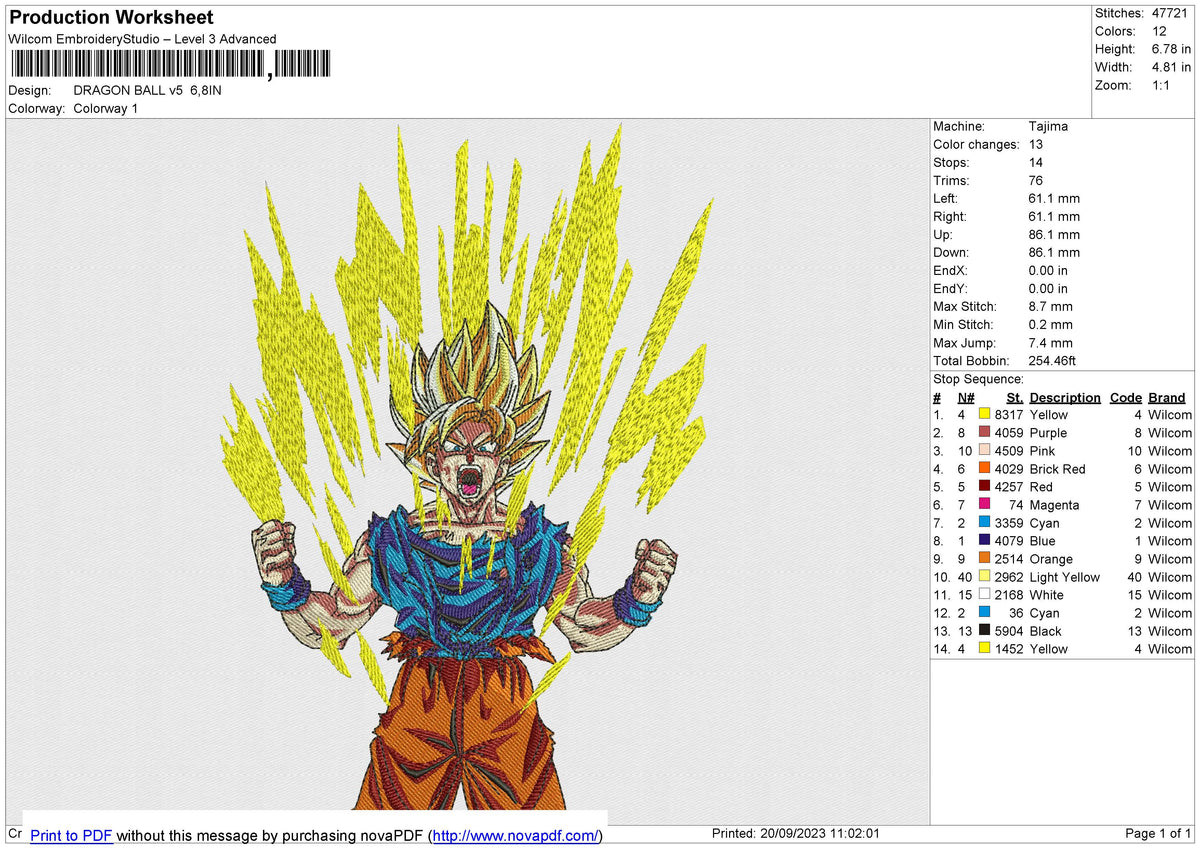Click the Brand column header
1200x848 pixels.
(x=1167, y=398)
